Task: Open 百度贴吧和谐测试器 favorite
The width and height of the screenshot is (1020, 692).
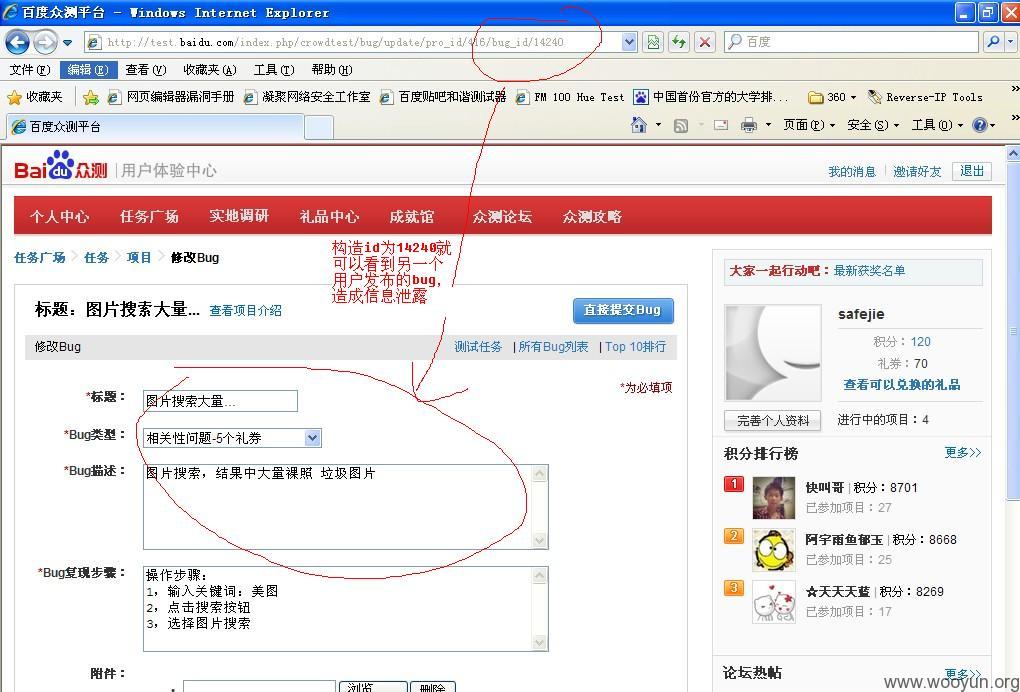Action: tap(442, 97)
